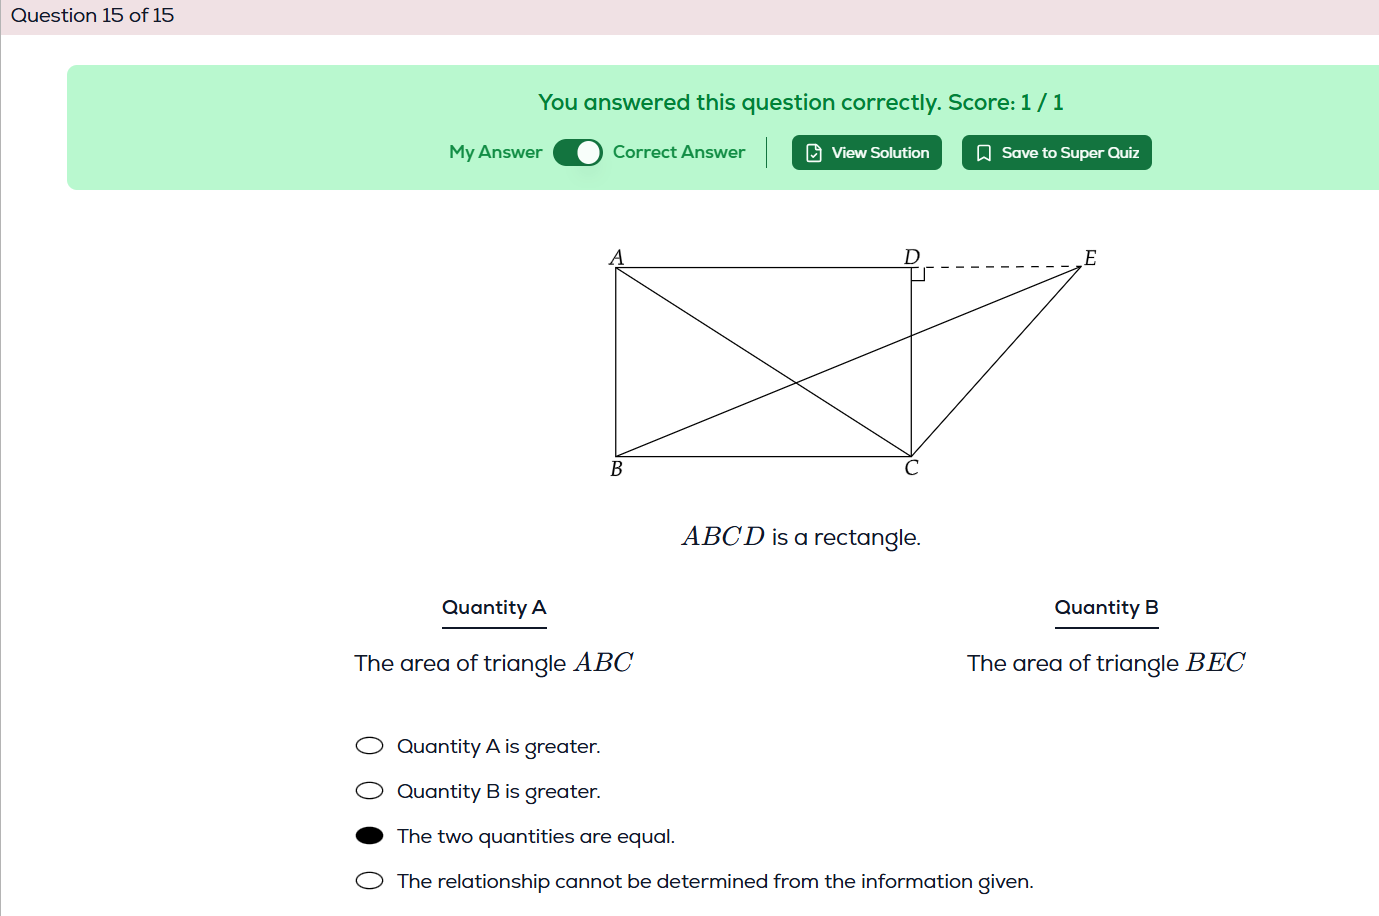1379x916 pixels.
Task: Click vertex E in the geometry diagram
Action: [x=1082, y=266]
